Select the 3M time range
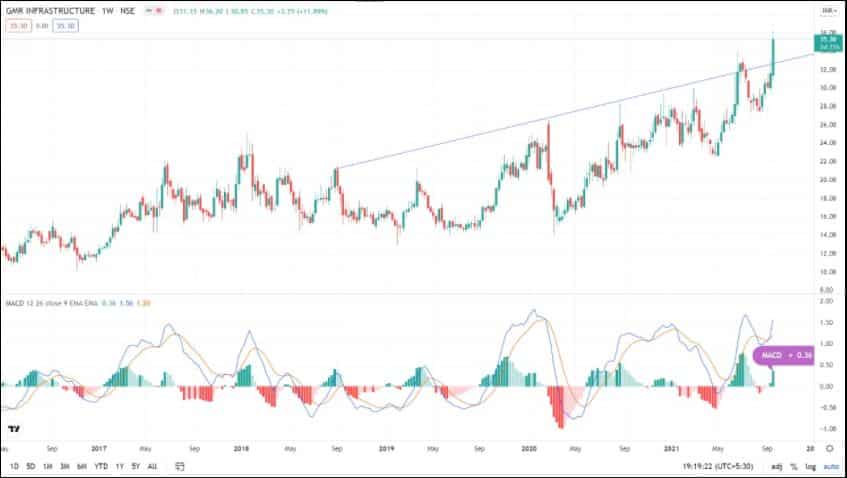 65,466
